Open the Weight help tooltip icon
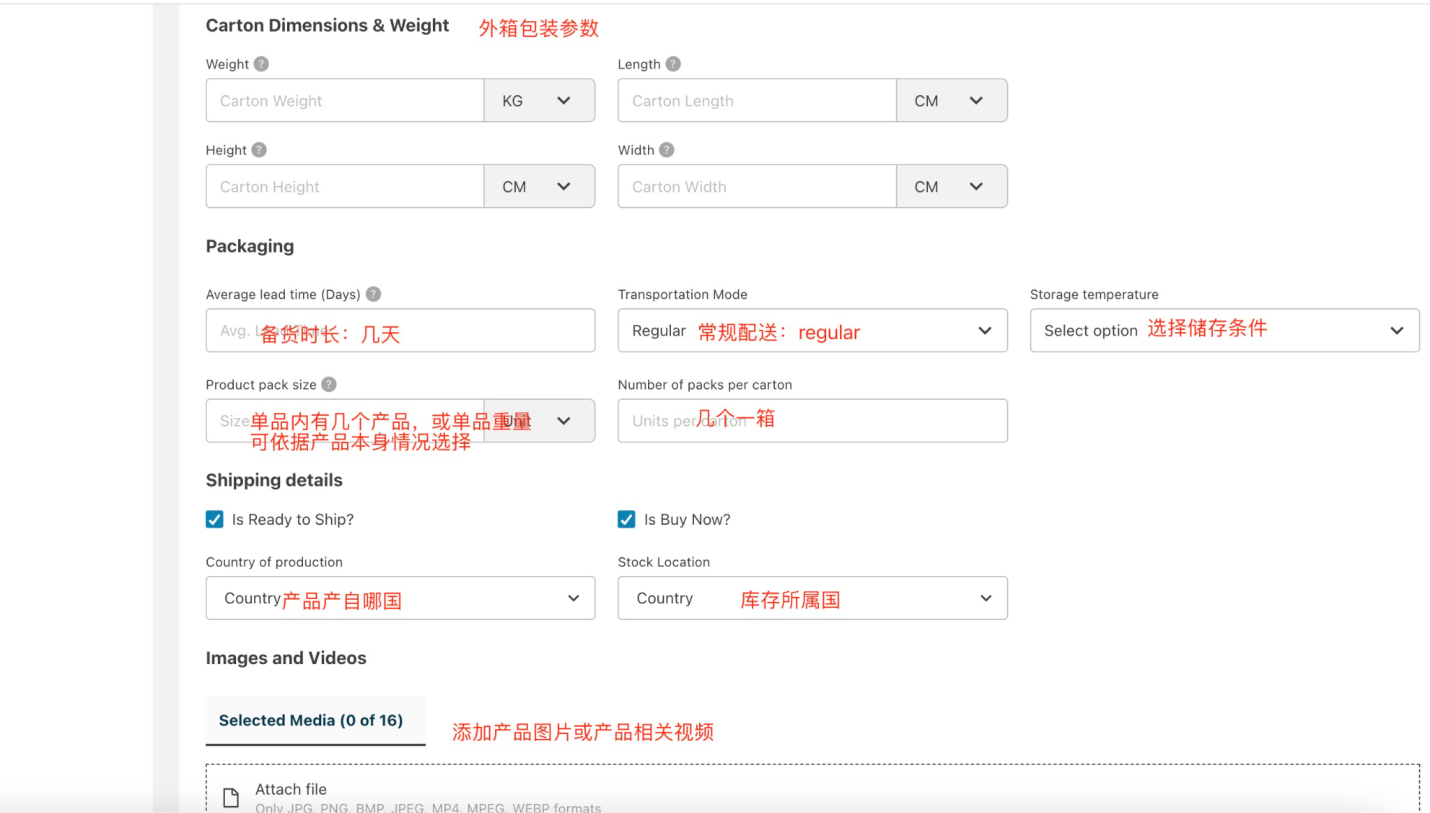This screenshot has width=1430, height=813. pos(260,63)
